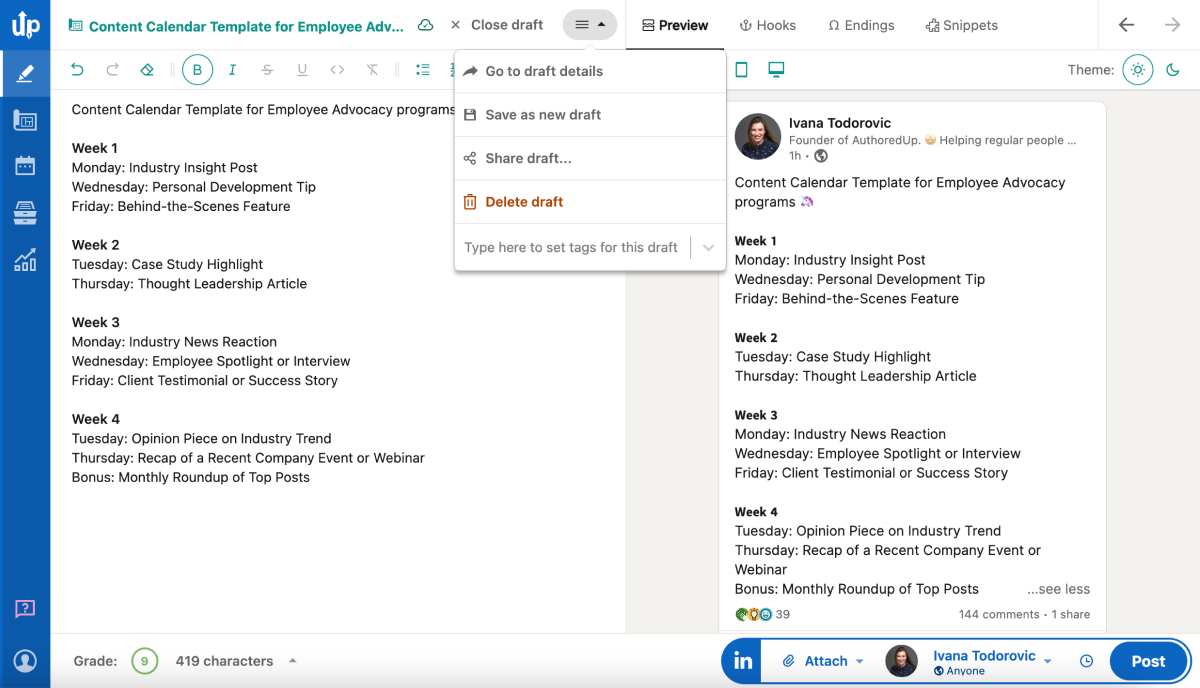Viewport: 1200px width, 688px height.
Task: Open the calendar section in the left sidebar
Action: point(24,165)
